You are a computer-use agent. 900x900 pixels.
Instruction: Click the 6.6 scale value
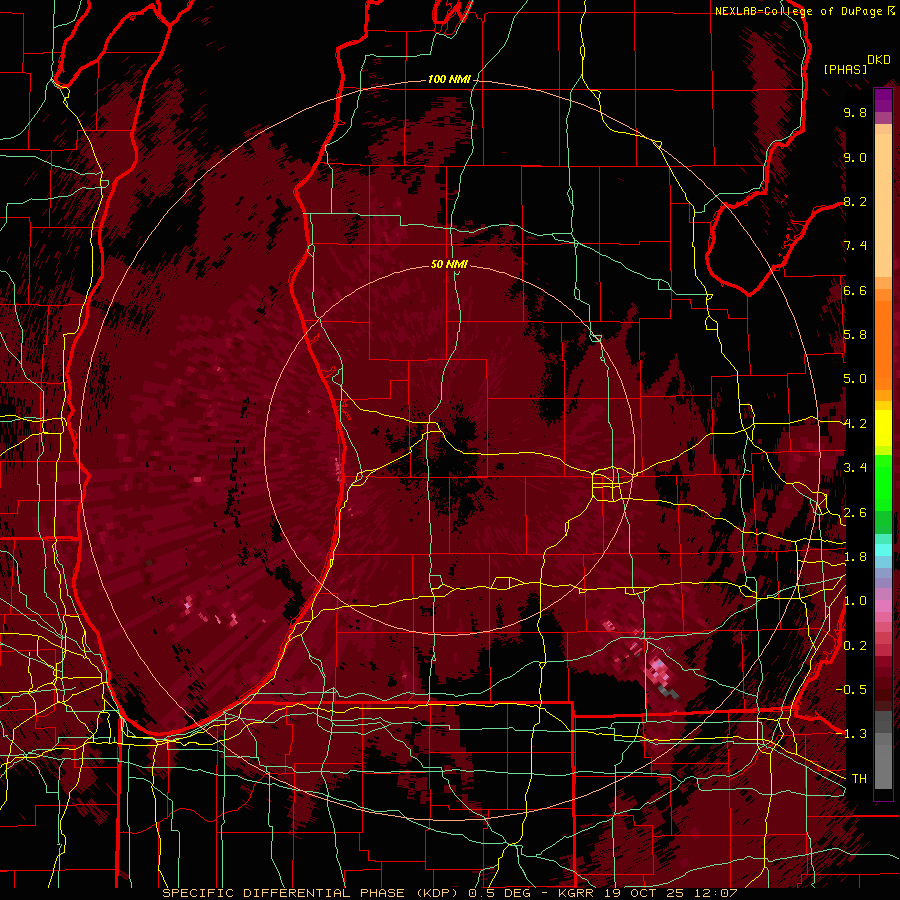coord(855,290)
